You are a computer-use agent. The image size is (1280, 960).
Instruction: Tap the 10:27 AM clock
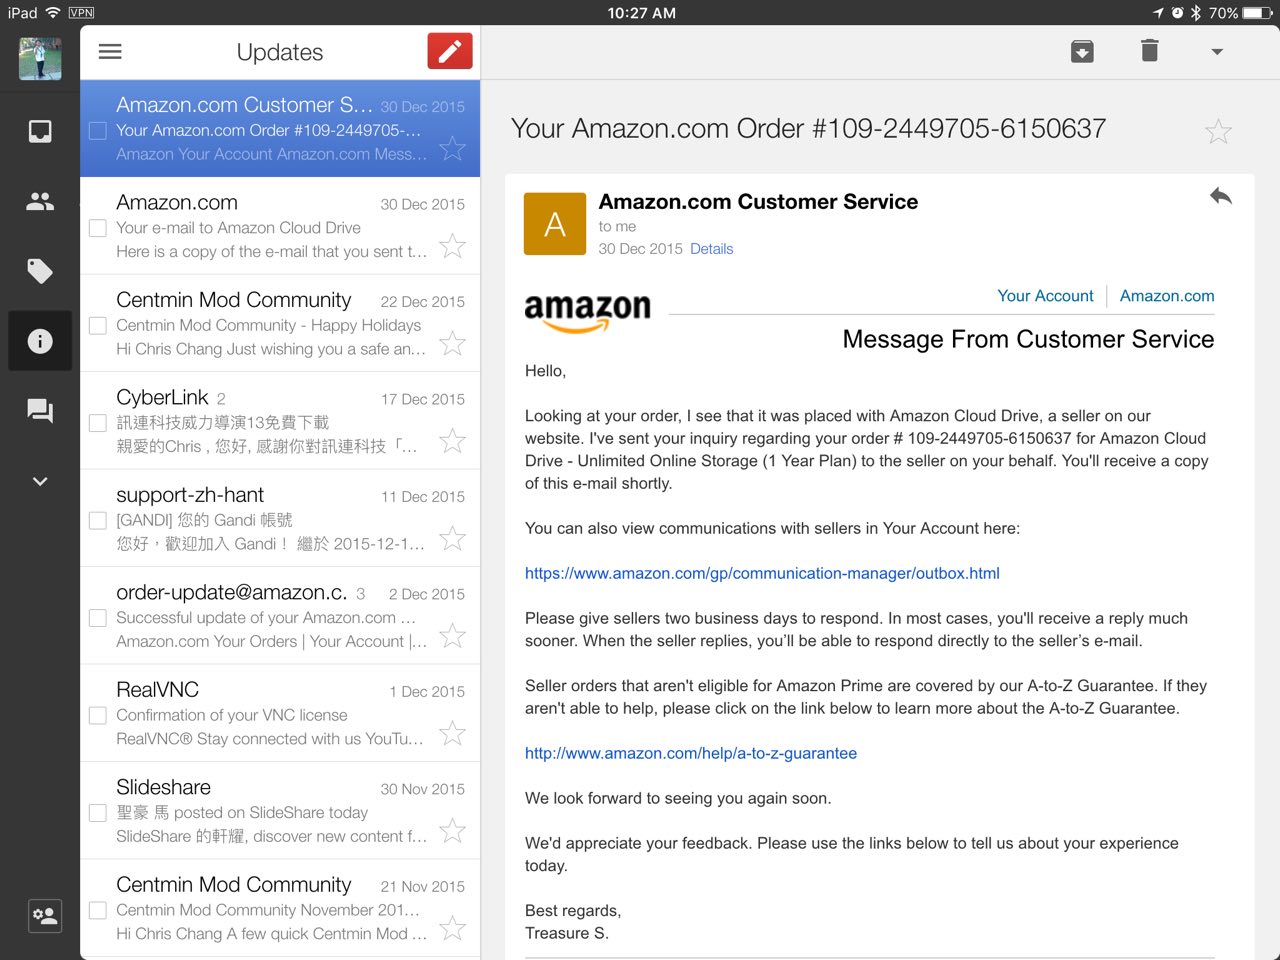pos(641,13)
